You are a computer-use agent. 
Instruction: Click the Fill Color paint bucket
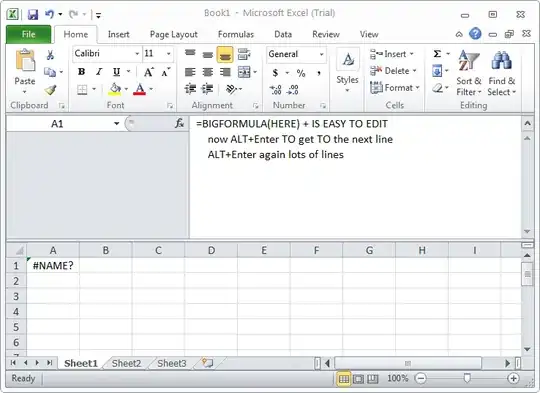pos(115,89)
